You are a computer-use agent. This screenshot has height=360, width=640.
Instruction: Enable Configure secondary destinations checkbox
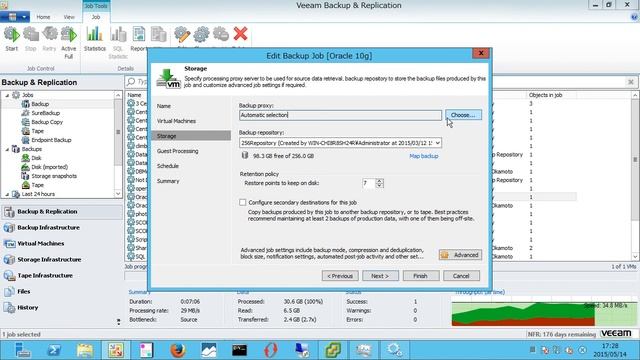click(243, 202)
